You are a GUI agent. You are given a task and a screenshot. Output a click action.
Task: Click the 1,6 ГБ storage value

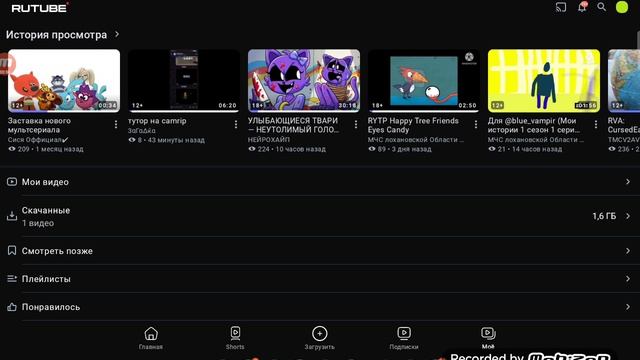pos(604,216)
